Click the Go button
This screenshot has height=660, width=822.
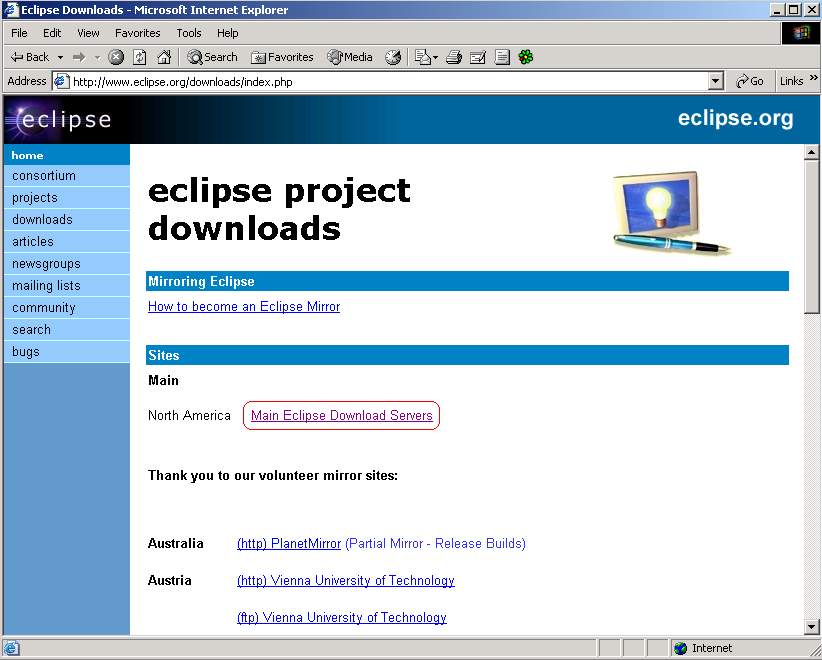(750, 81)
